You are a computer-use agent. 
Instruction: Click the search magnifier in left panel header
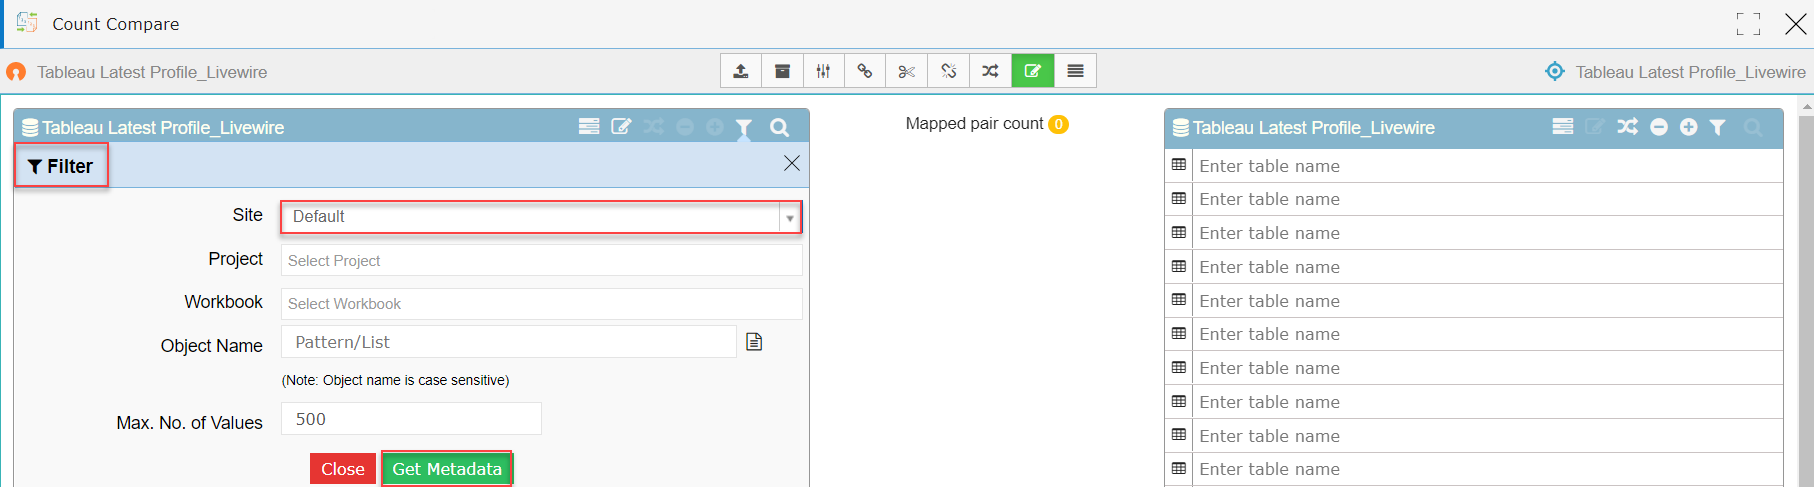(780, 127)
